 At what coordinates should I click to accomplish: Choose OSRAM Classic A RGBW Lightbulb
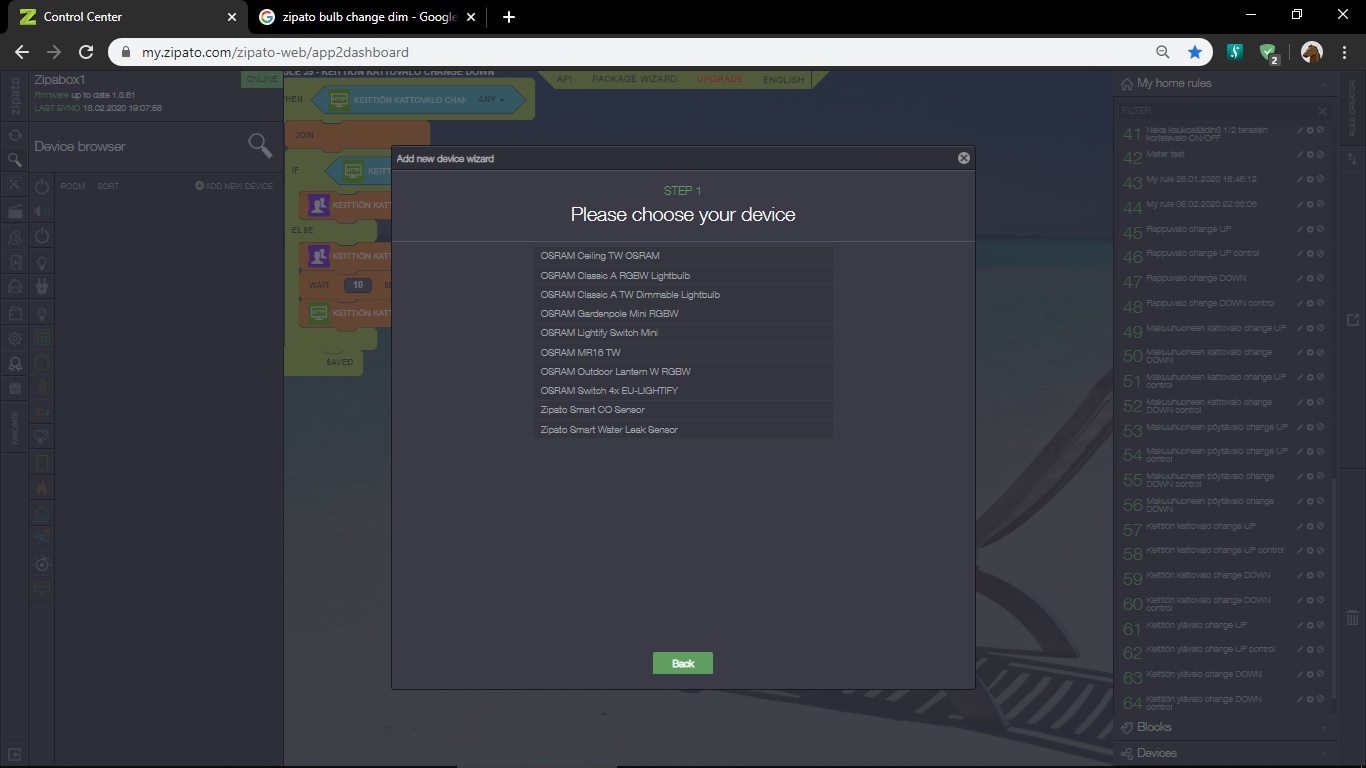coord(615,275)
